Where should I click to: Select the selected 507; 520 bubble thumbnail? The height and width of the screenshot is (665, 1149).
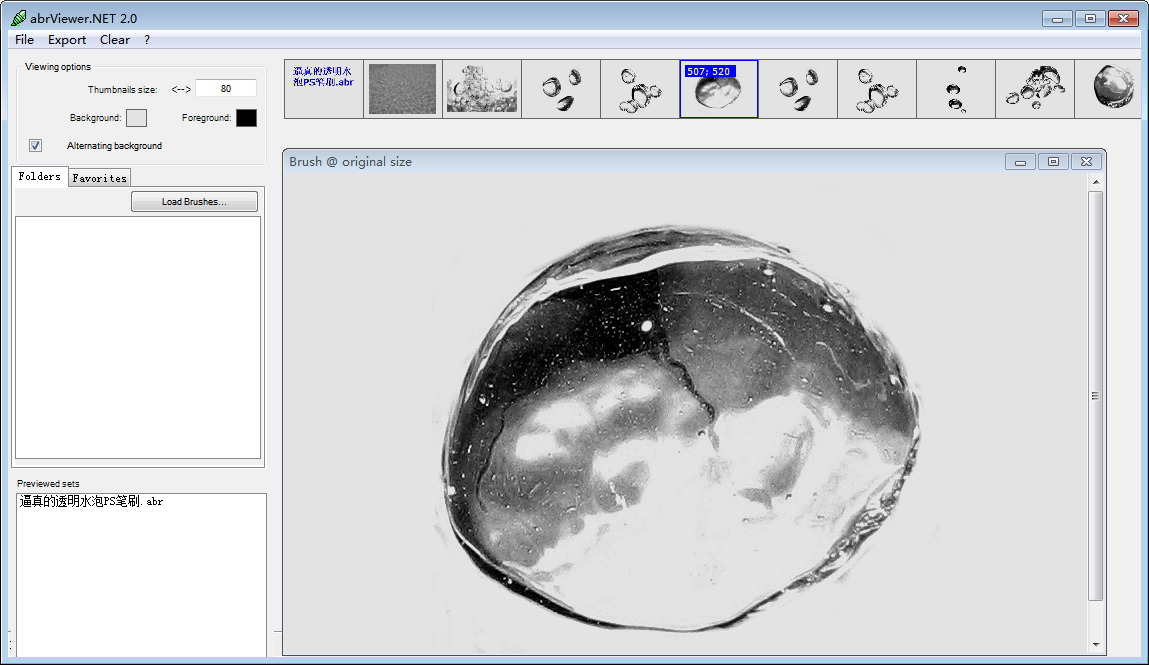point(719,89)
